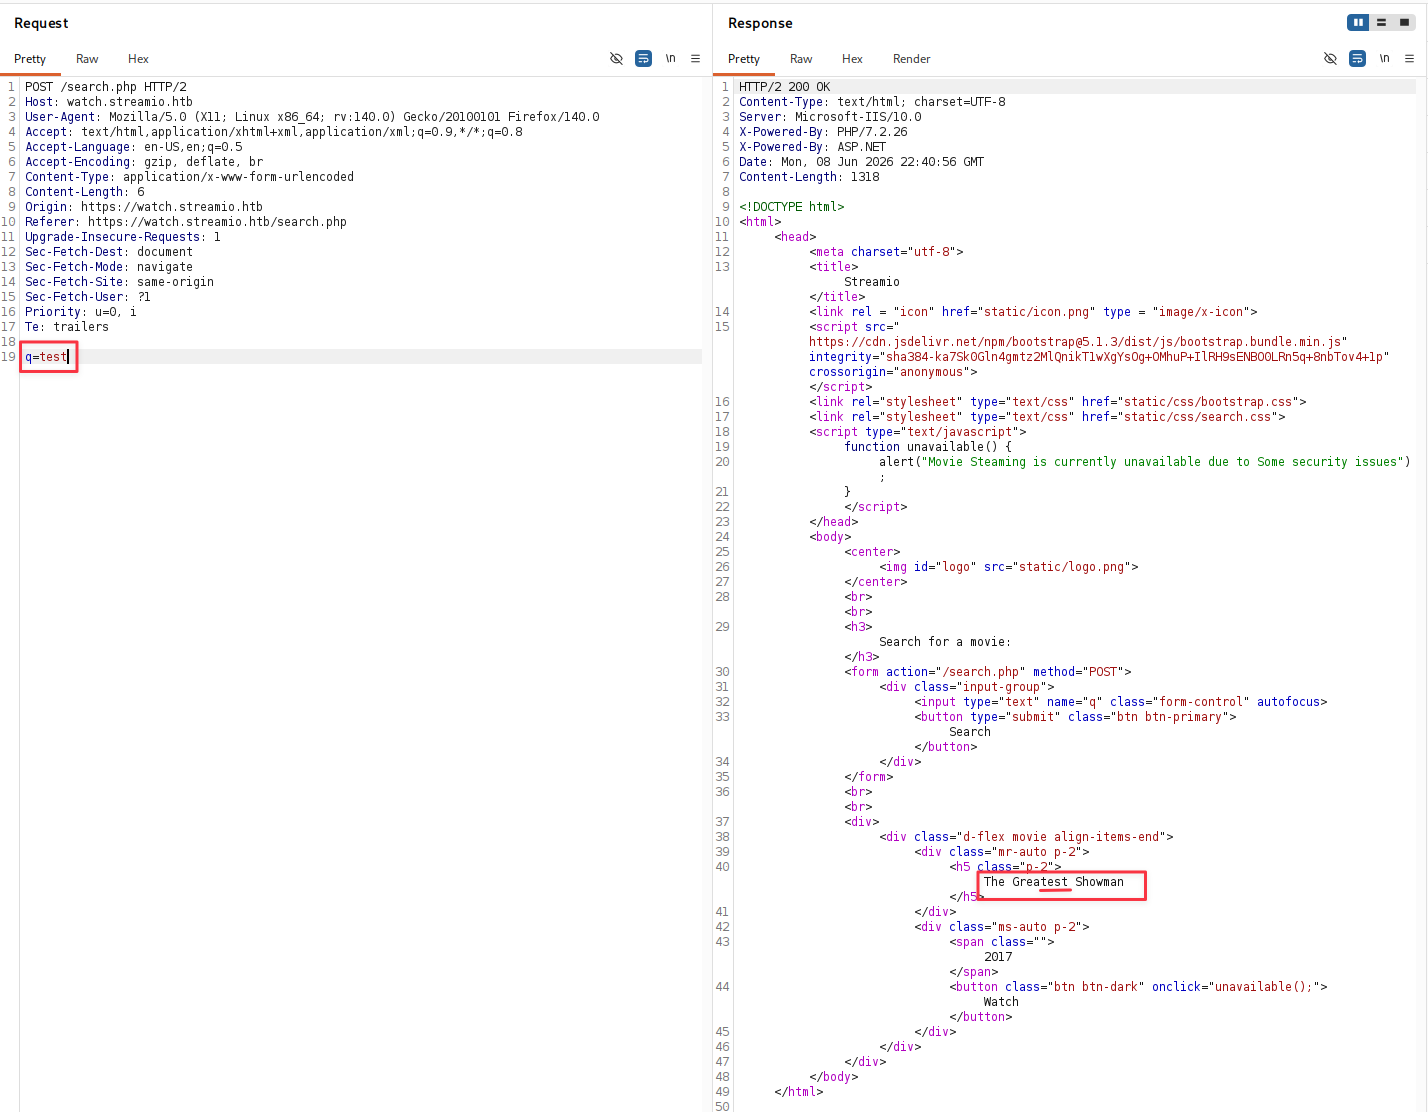Viewport: 1428px width, 1112px height.
Task: Click the integrity sha384 attribute line
Action: tap(1100, 357)
